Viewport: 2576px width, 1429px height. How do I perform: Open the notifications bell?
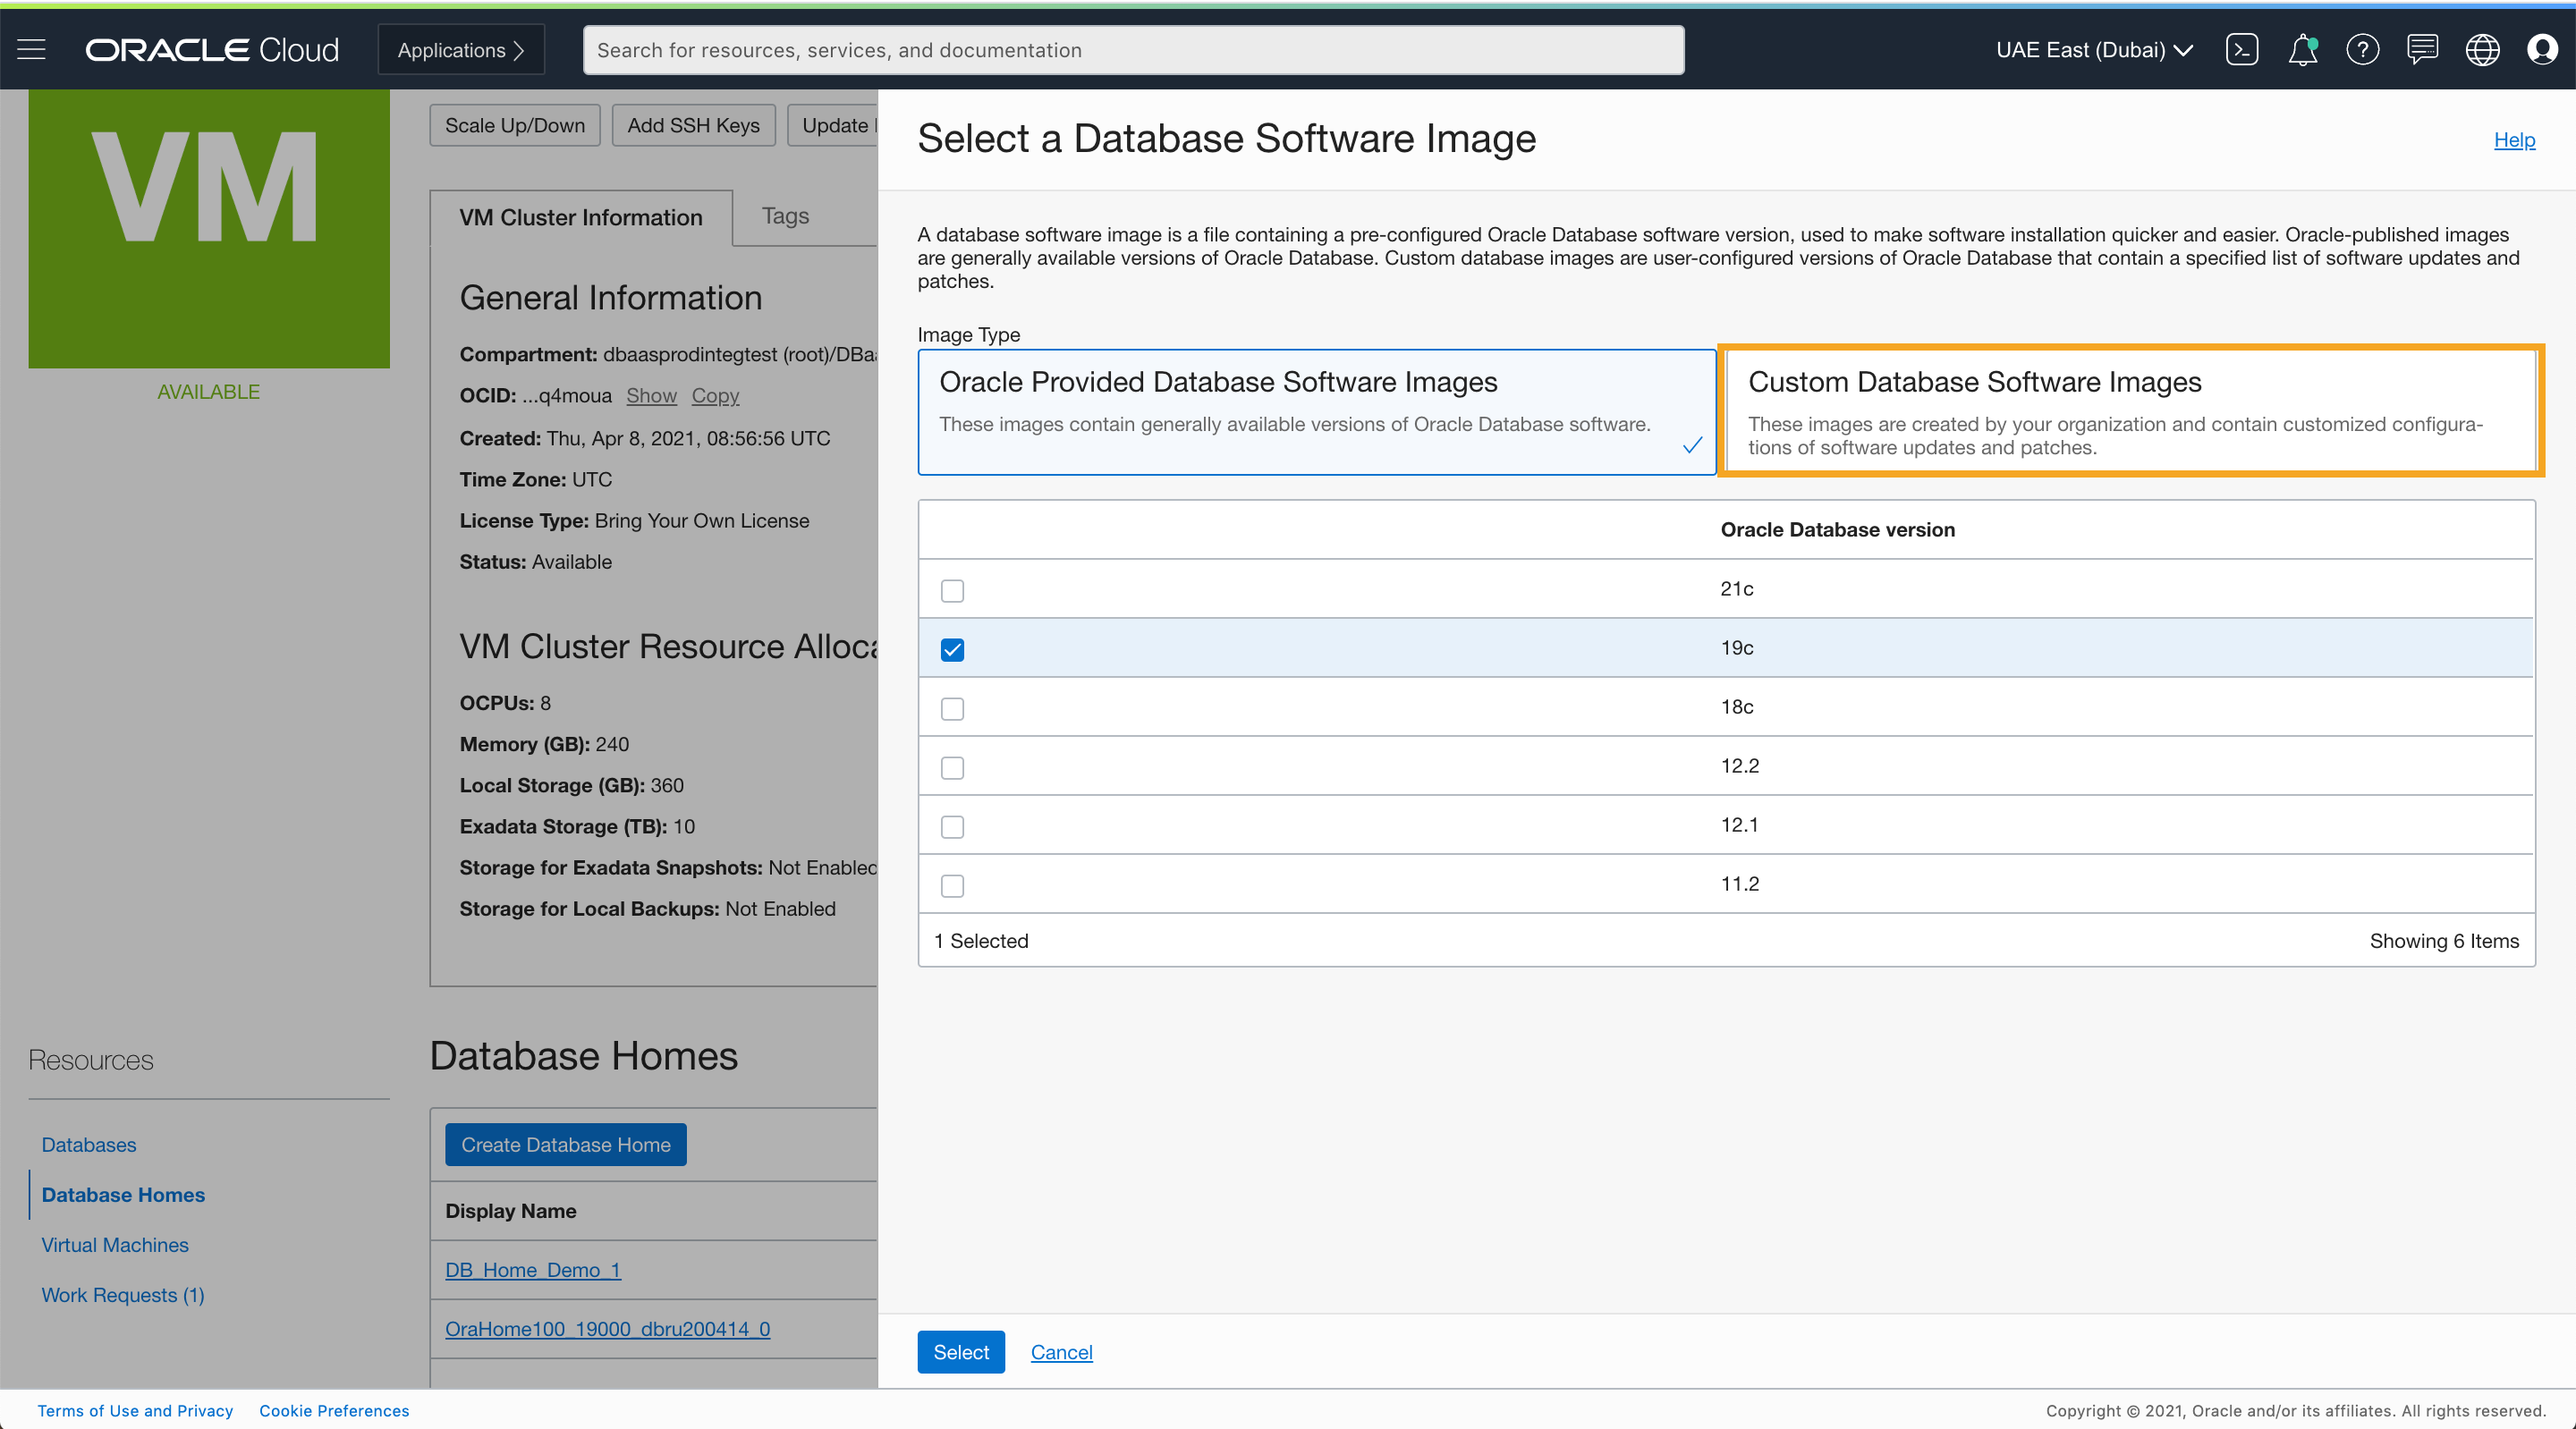[x=2302, y=49]
